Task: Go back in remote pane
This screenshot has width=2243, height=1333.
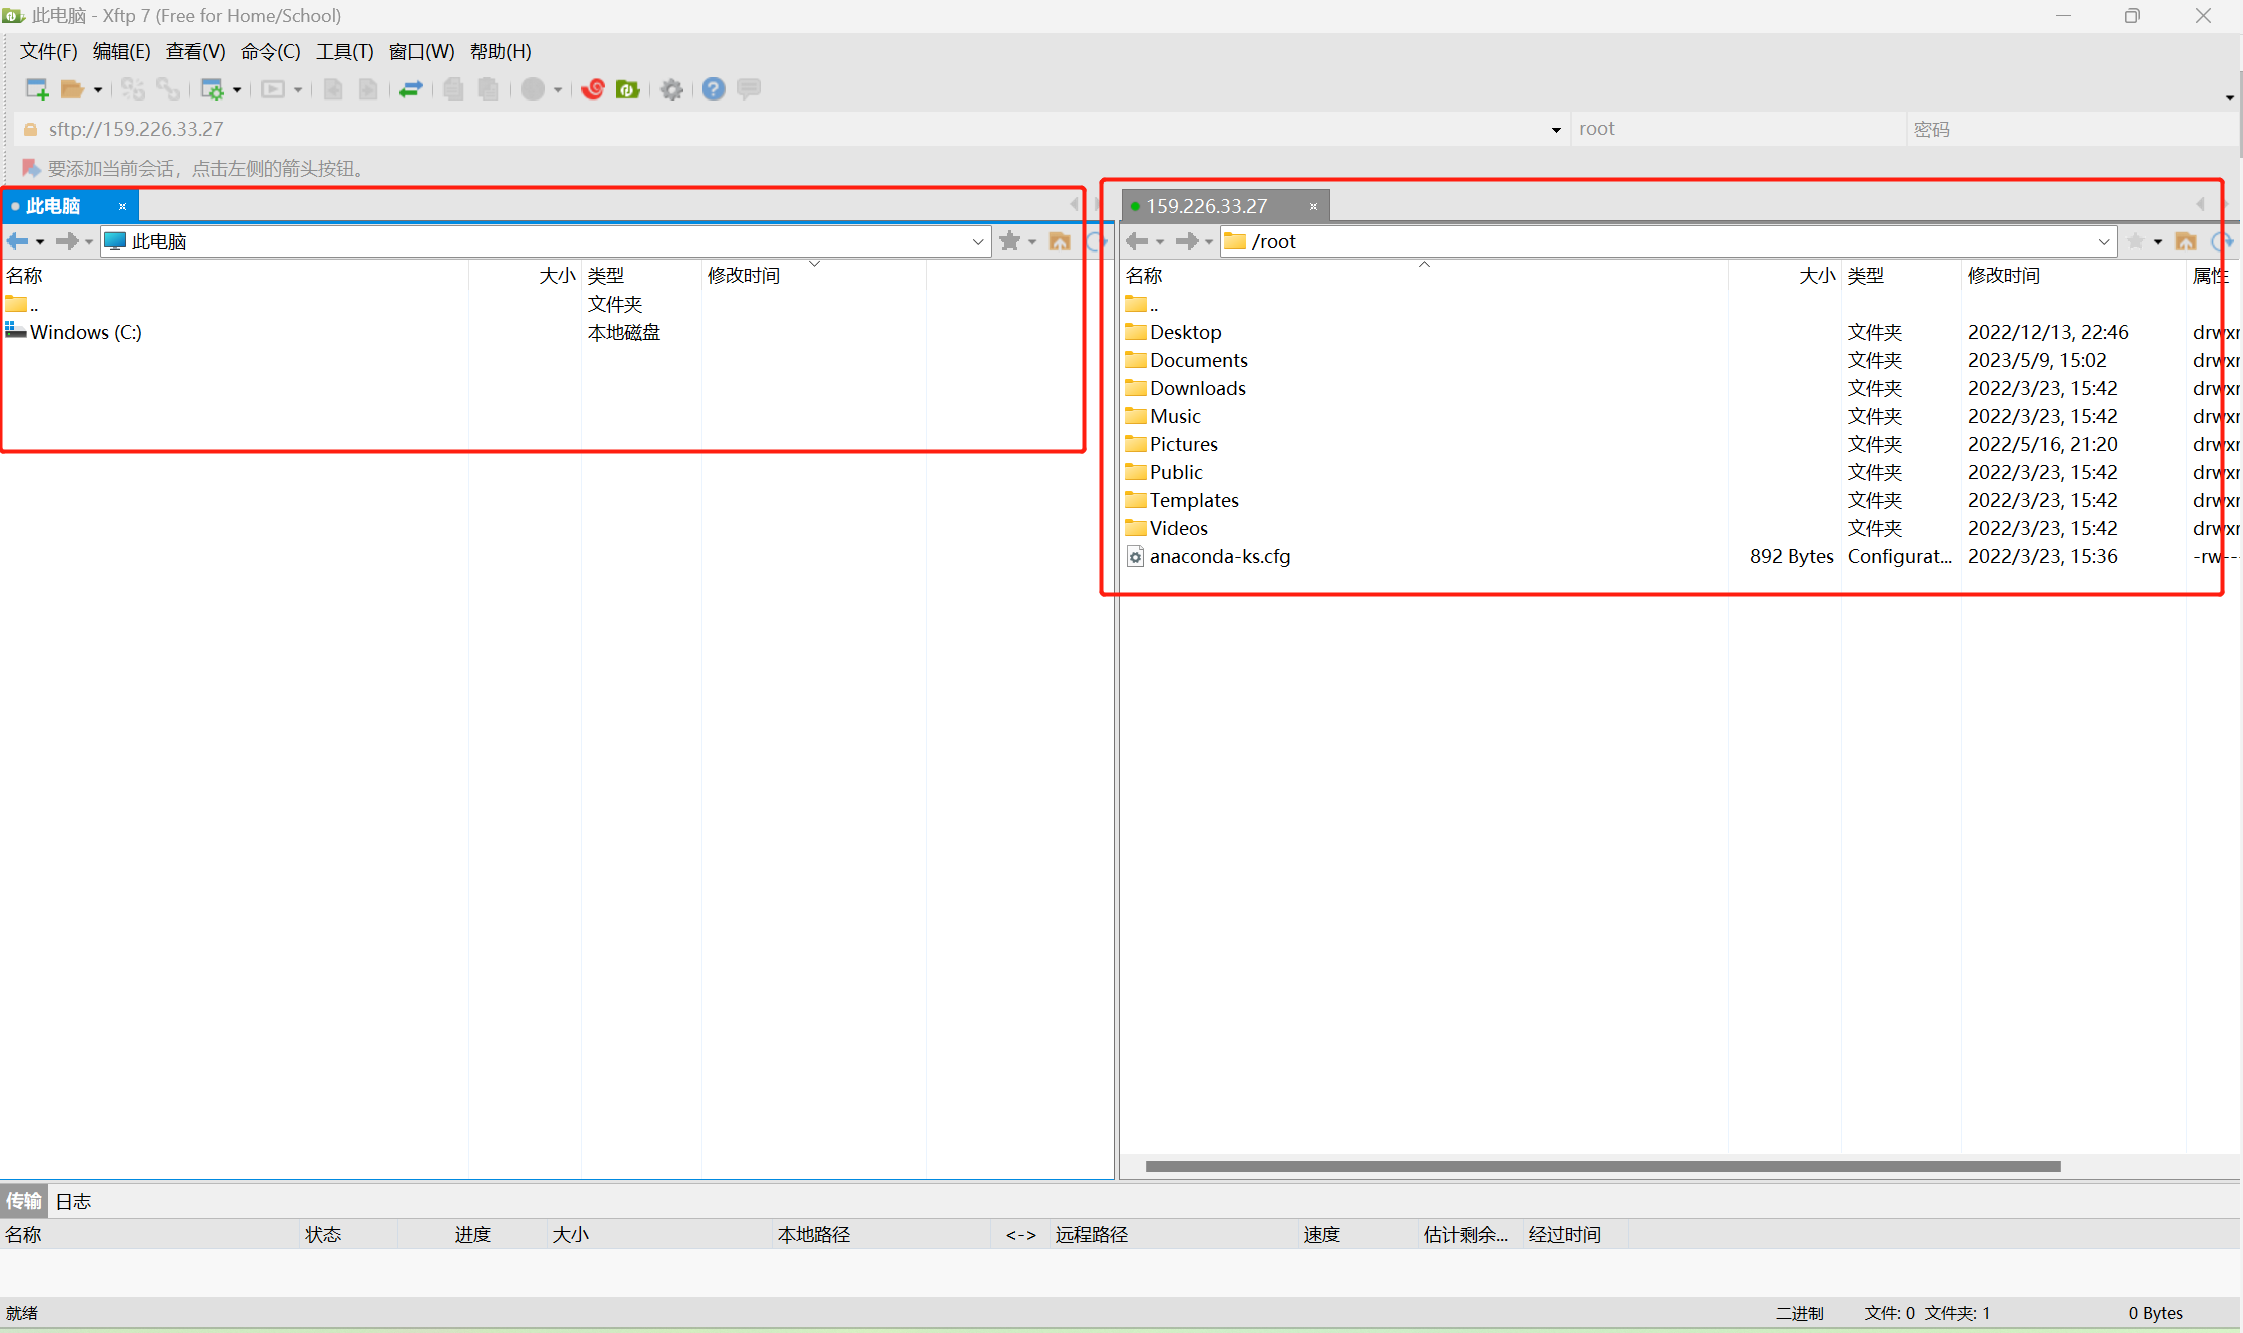Action: click(x=1138, y=241)
